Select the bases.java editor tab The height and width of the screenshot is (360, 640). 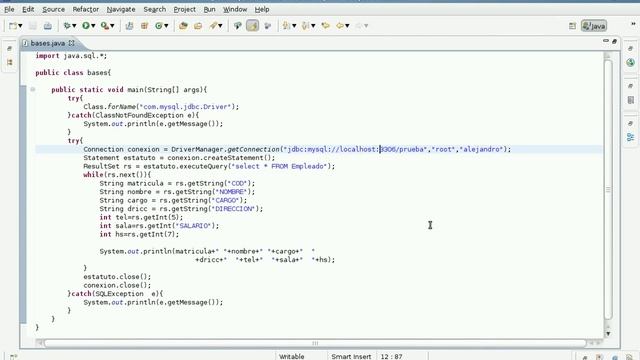click(47, 43)
